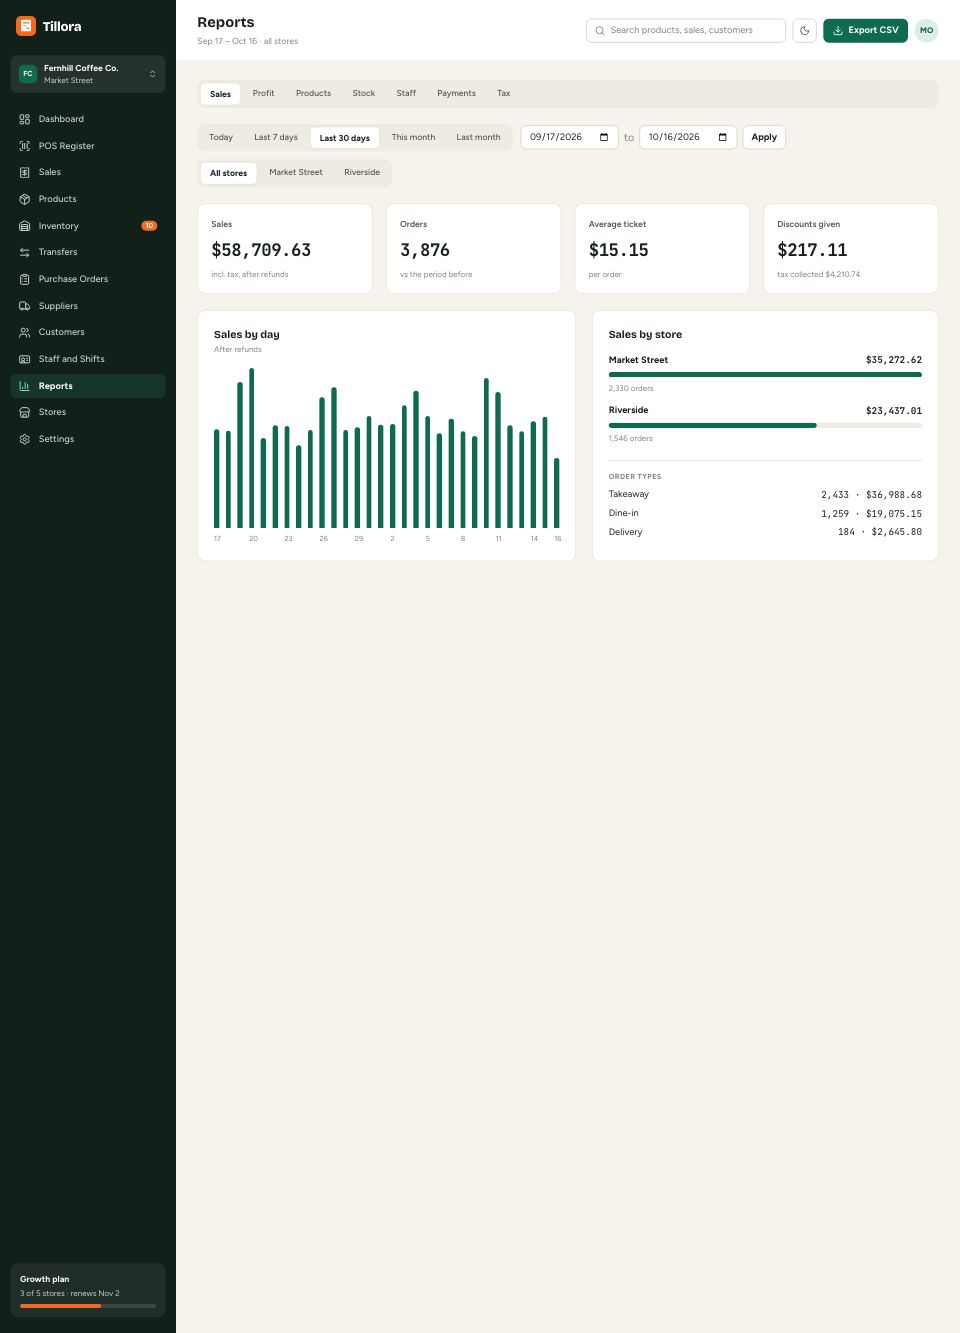Open the Growth plan card

pos(88,1290)
